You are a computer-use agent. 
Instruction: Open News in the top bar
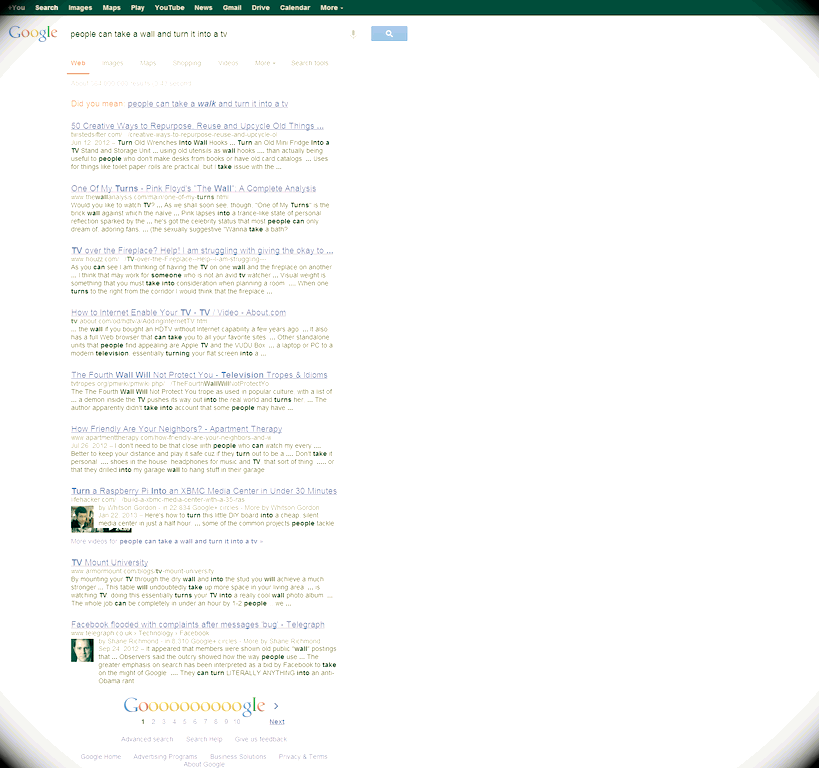pos(203,8)
